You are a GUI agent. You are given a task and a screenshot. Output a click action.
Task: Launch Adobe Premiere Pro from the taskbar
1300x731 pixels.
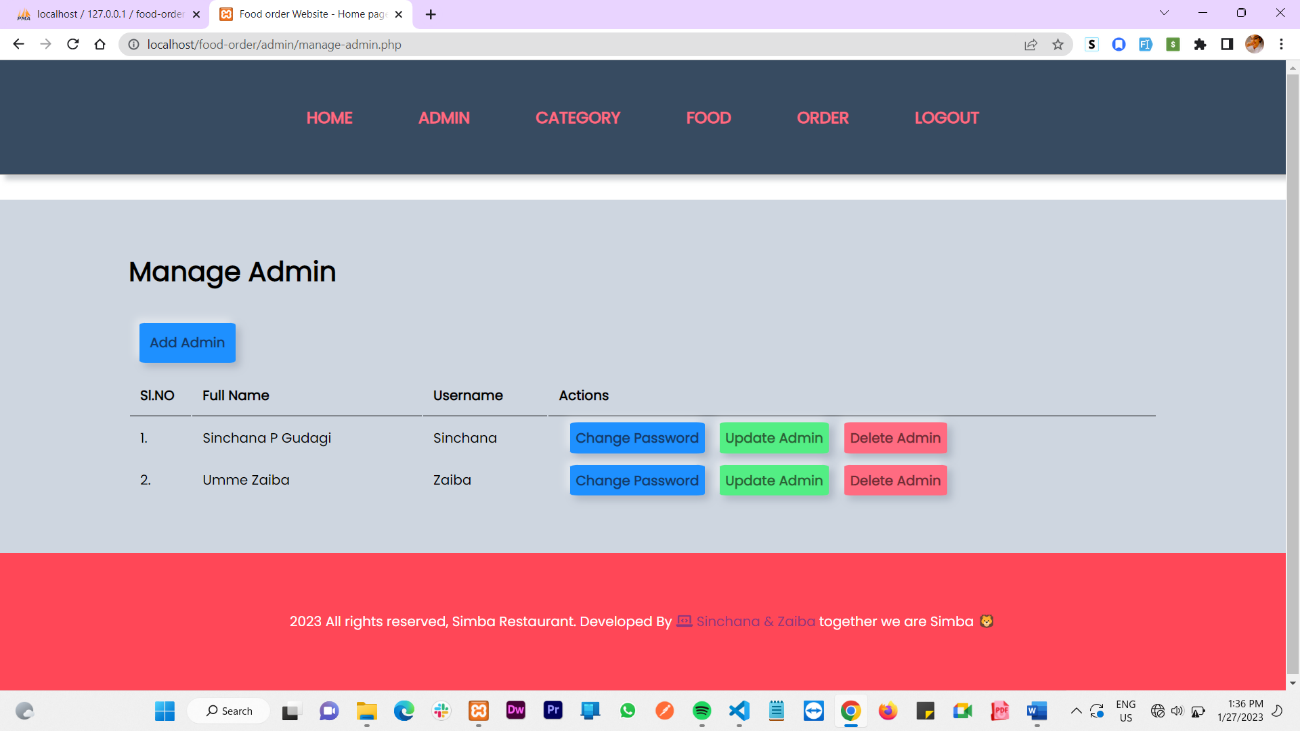(x=553, y=710)
